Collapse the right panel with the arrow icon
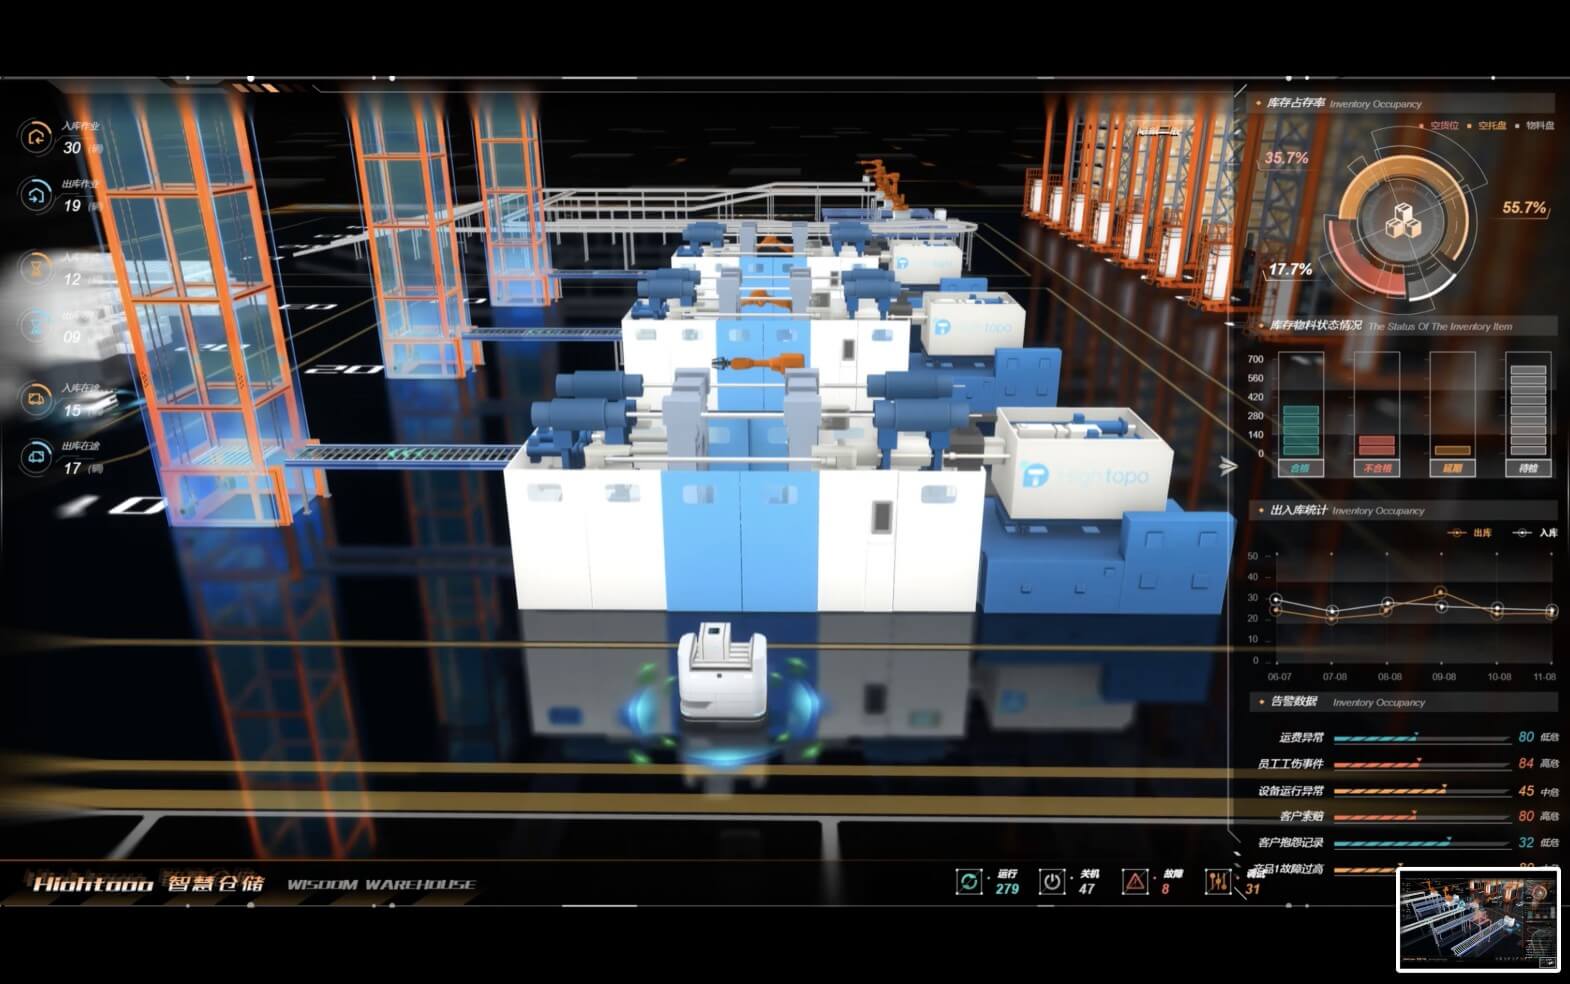Viewport: 1570px width, 984px height. 1228,466
